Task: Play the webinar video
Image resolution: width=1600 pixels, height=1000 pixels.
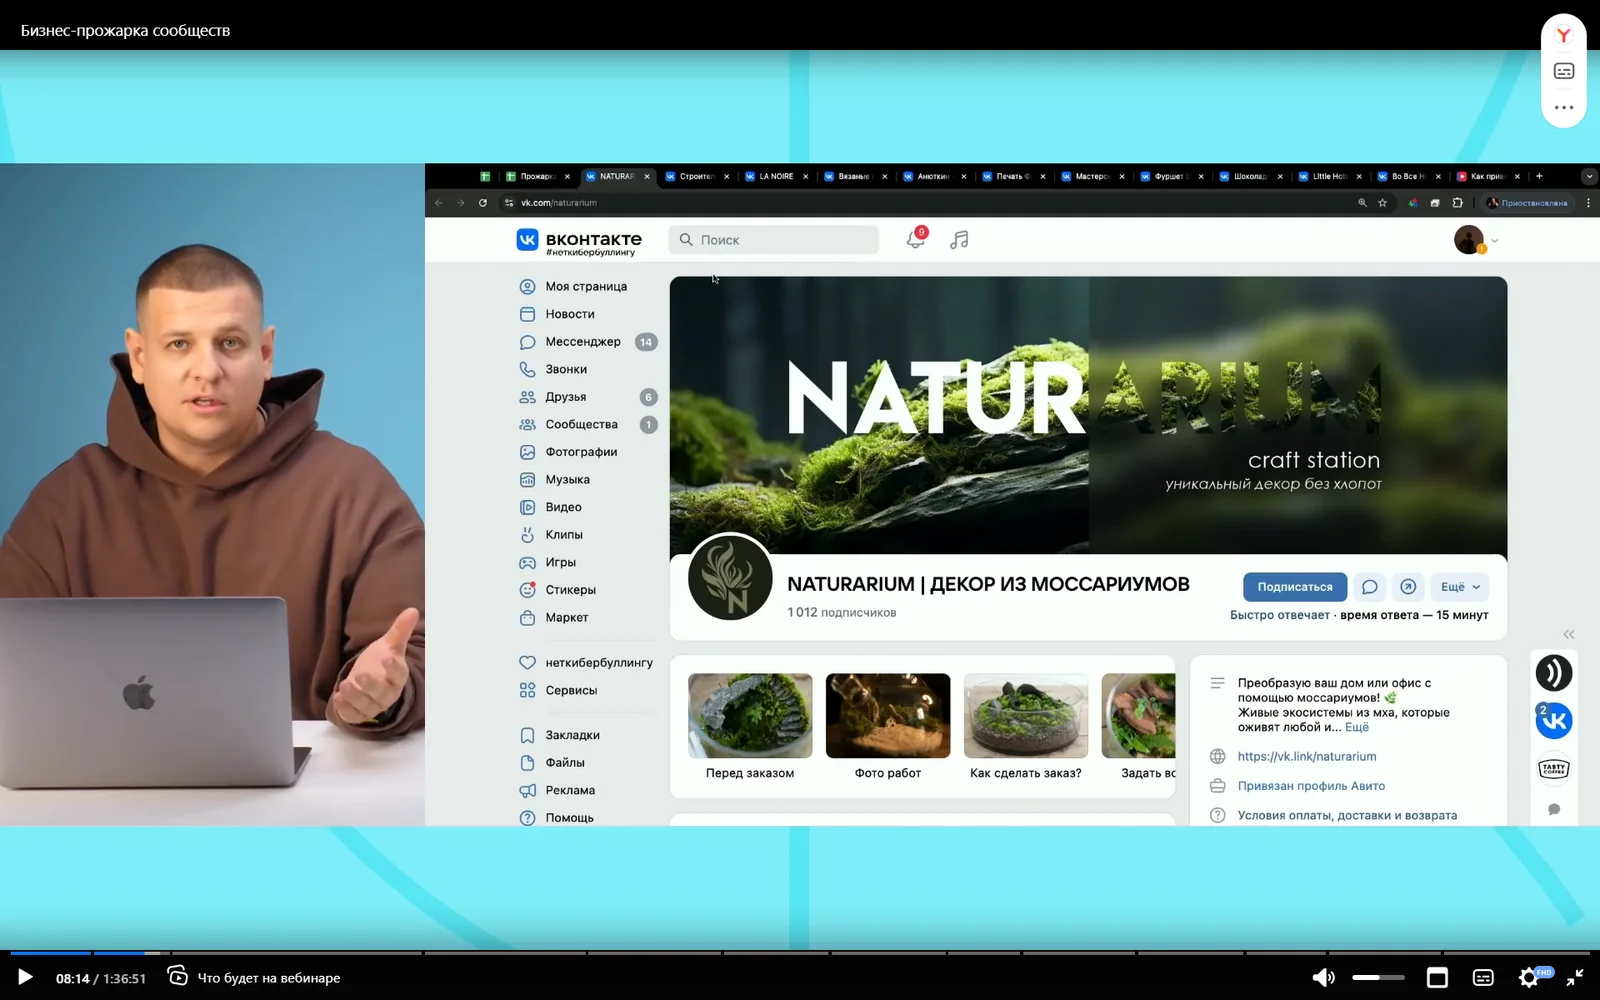Action: (x=25, y=977)
